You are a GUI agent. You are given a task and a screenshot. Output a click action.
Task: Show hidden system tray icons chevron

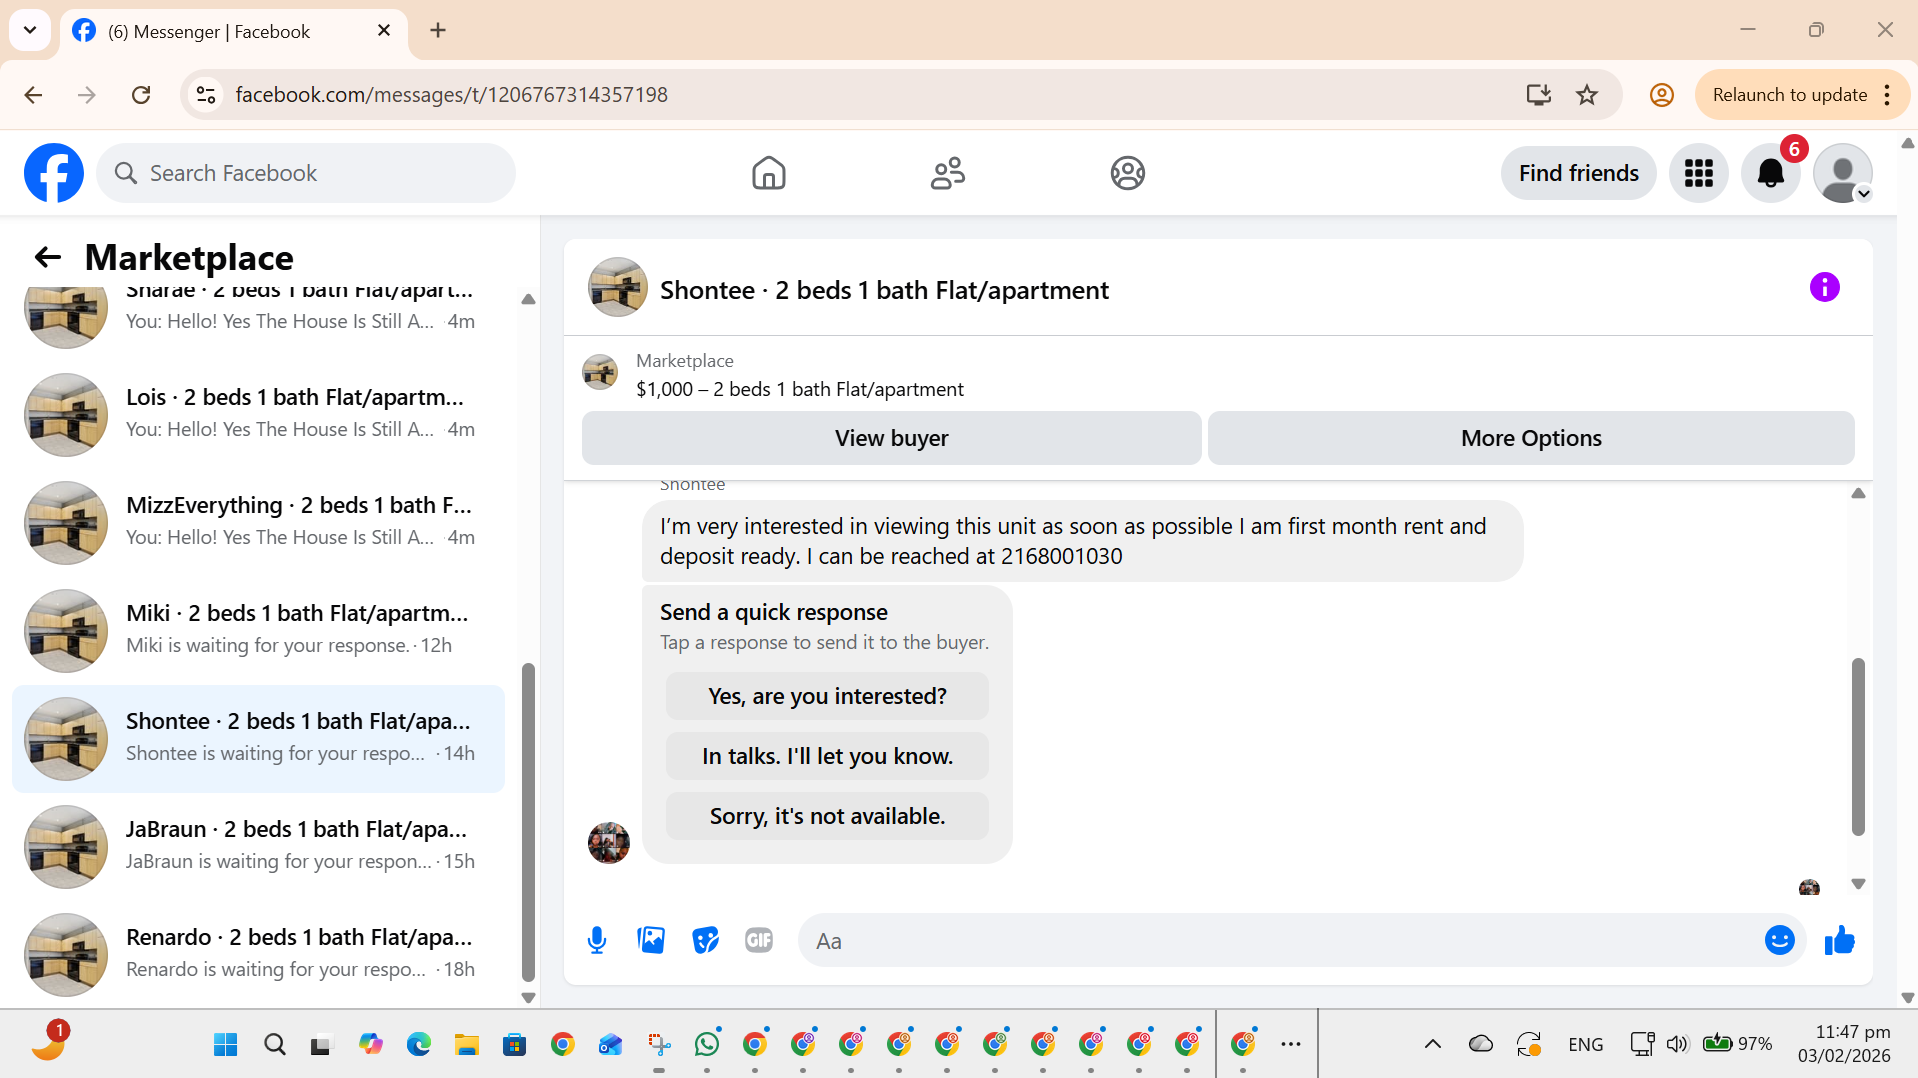point(1432,1044)
